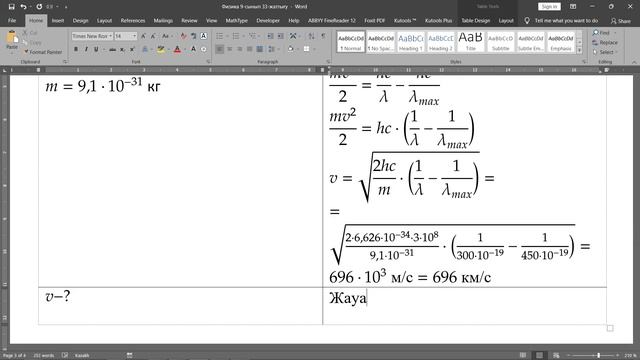Toggle Bold formatting

[76, 49]
